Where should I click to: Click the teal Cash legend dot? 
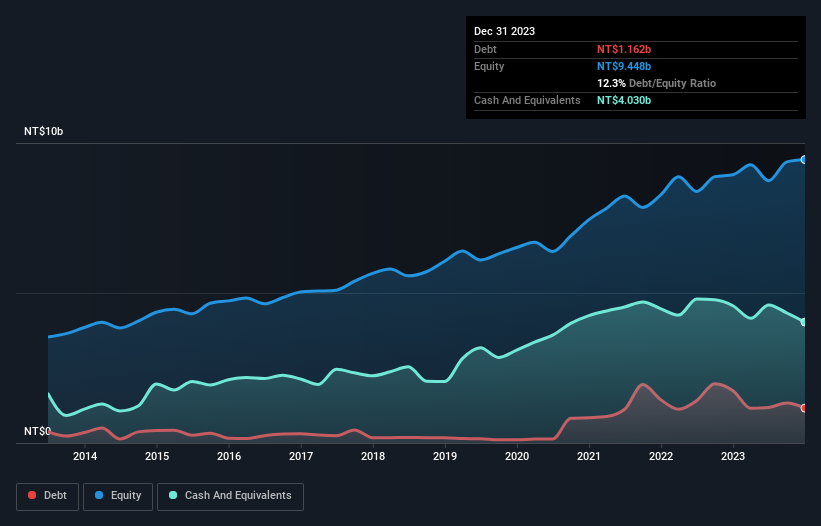click(173, 495)
